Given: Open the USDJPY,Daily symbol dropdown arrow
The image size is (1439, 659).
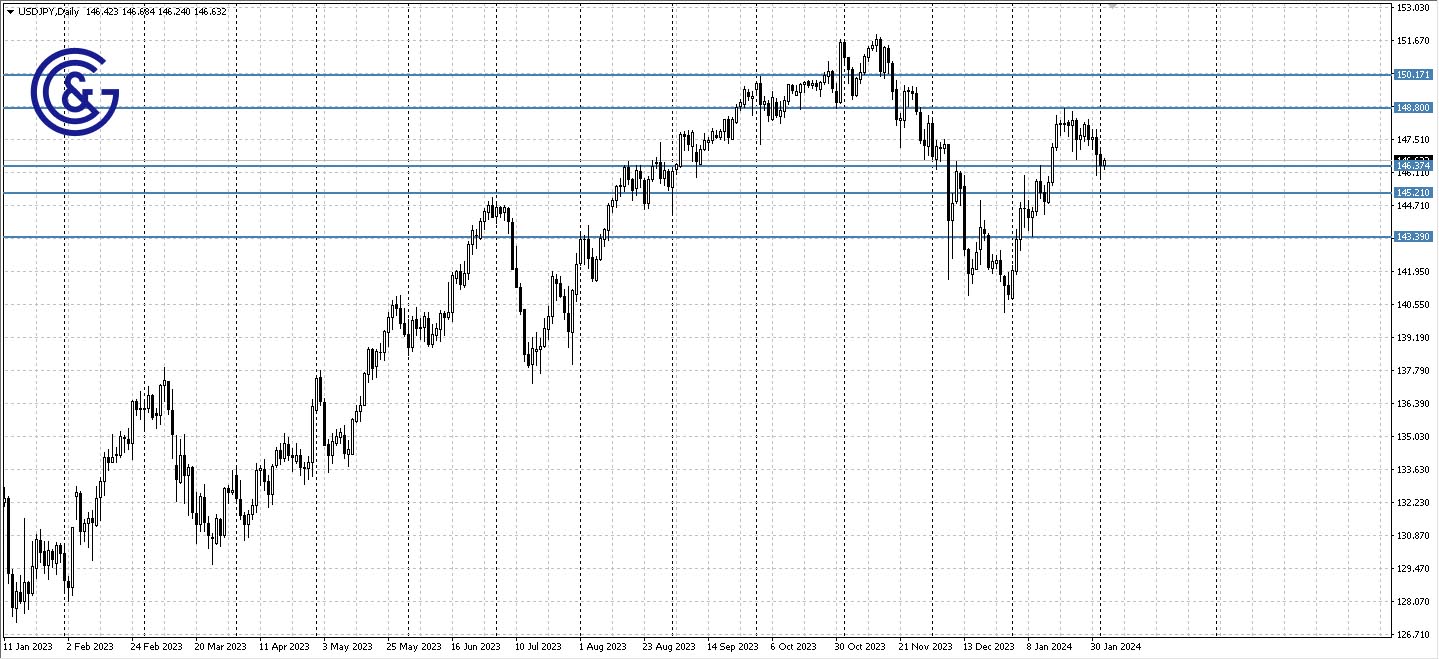Looking at the screenshot, I should [11, 11].
